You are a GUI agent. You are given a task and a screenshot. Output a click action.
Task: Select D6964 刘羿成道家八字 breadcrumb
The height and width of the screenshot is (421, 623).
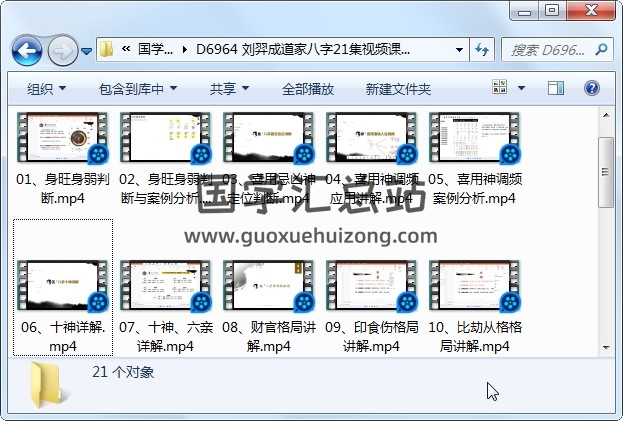(x=303, y=50)
